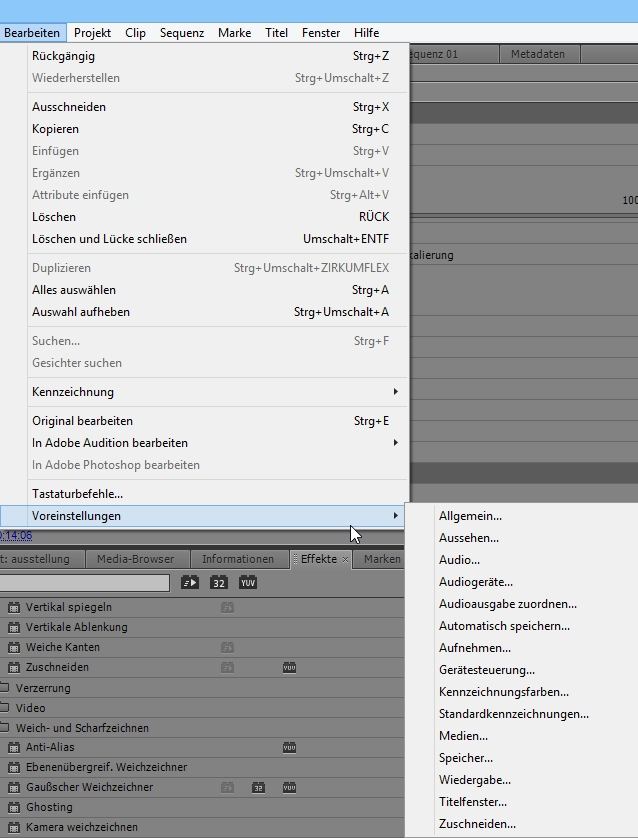The width and height of the screenshot is (638, 838).
Task: Click the YUV badge in Zuschneiden row
Action: tap(289, 667)
